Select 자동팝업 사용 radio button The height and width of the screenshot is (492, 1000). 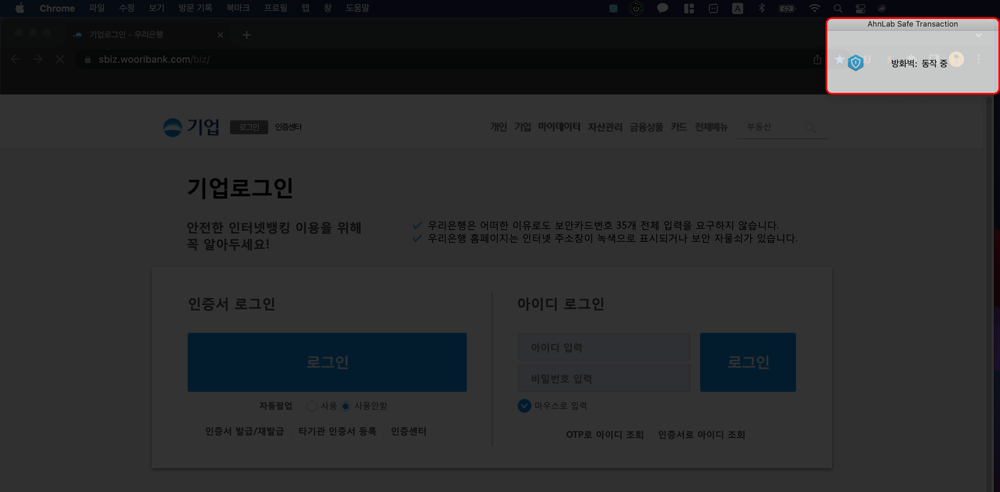(x=312, y=406)
